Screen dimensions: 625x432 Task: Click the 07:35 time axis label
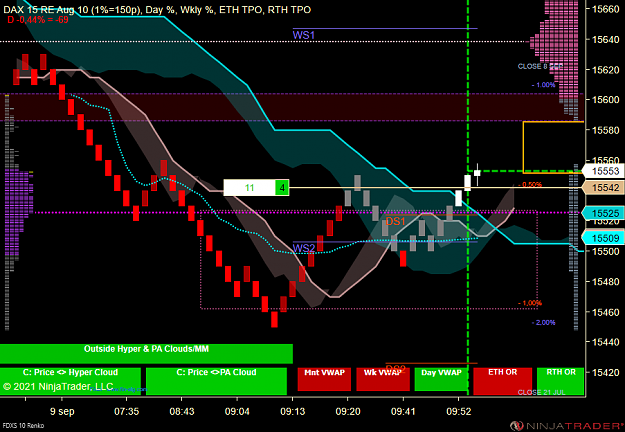[x=126, y=411]
